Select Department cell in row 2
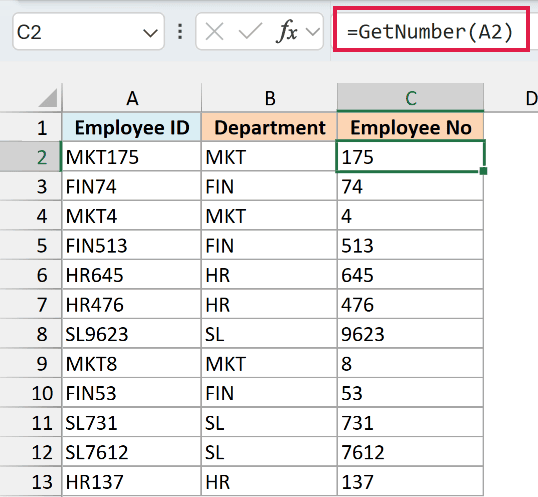This screenshot has width=538, height=497. 270,157
